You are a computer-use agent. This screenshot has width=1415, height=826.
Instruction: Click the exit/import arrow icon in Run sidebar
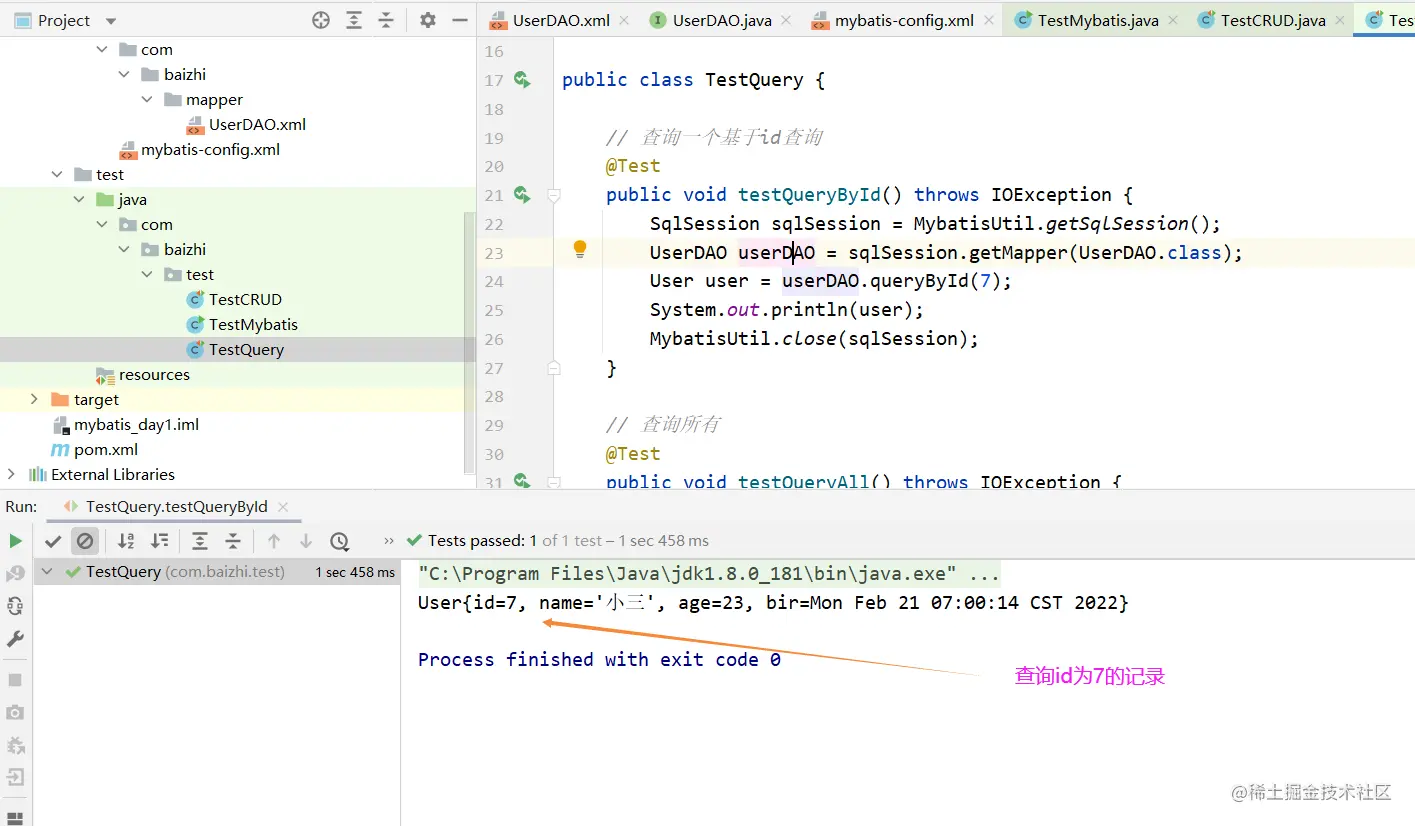(15, 777)
